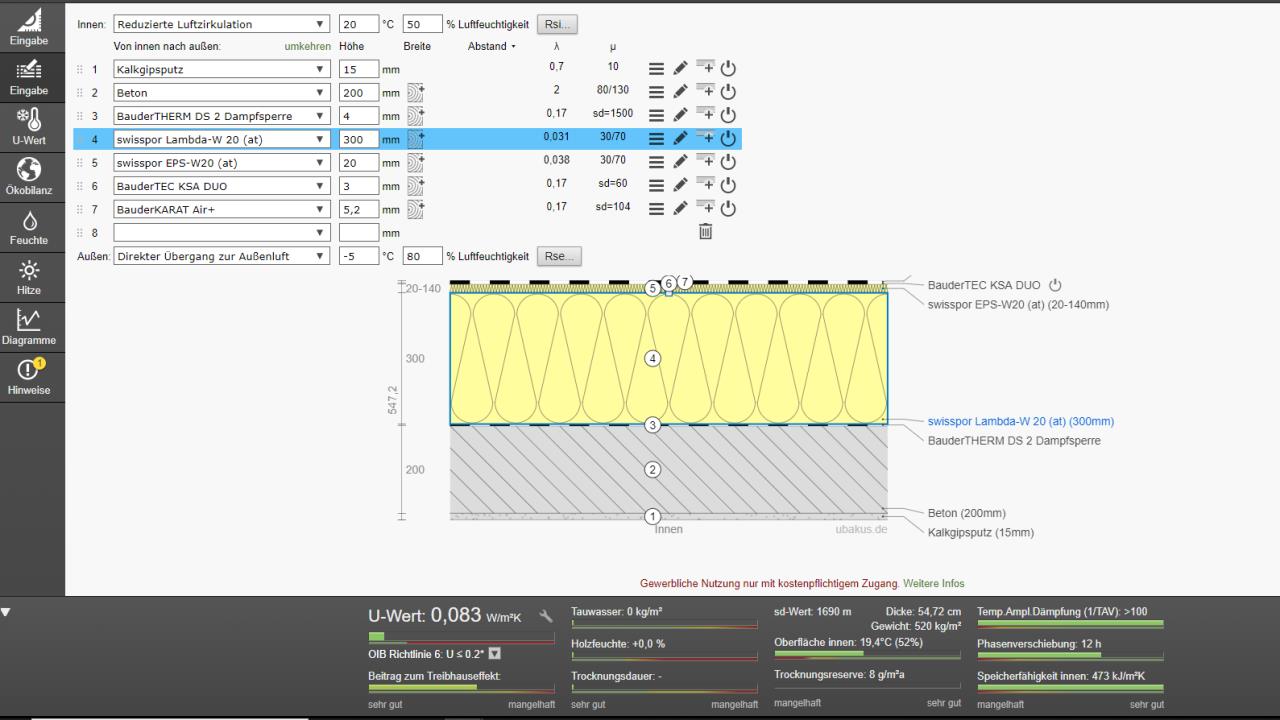Image resolution: width=1280 pixels, height=720 pixels.
Task: Click the umkehren link
Action: coord(307,46)
